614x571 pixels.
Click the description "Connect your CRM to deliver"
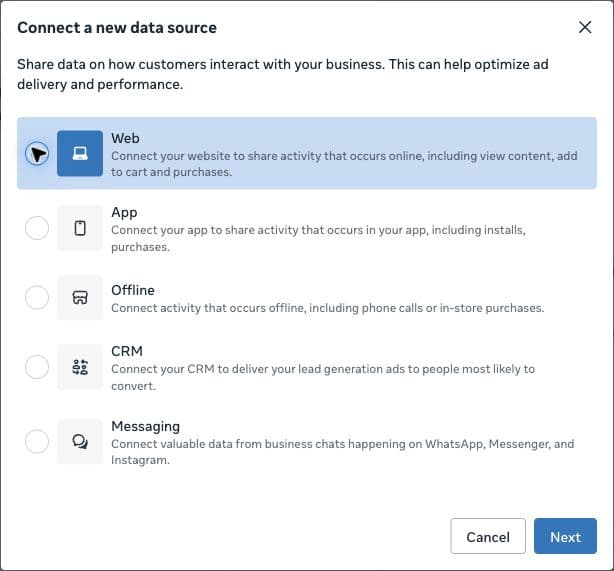coord(323,378)
